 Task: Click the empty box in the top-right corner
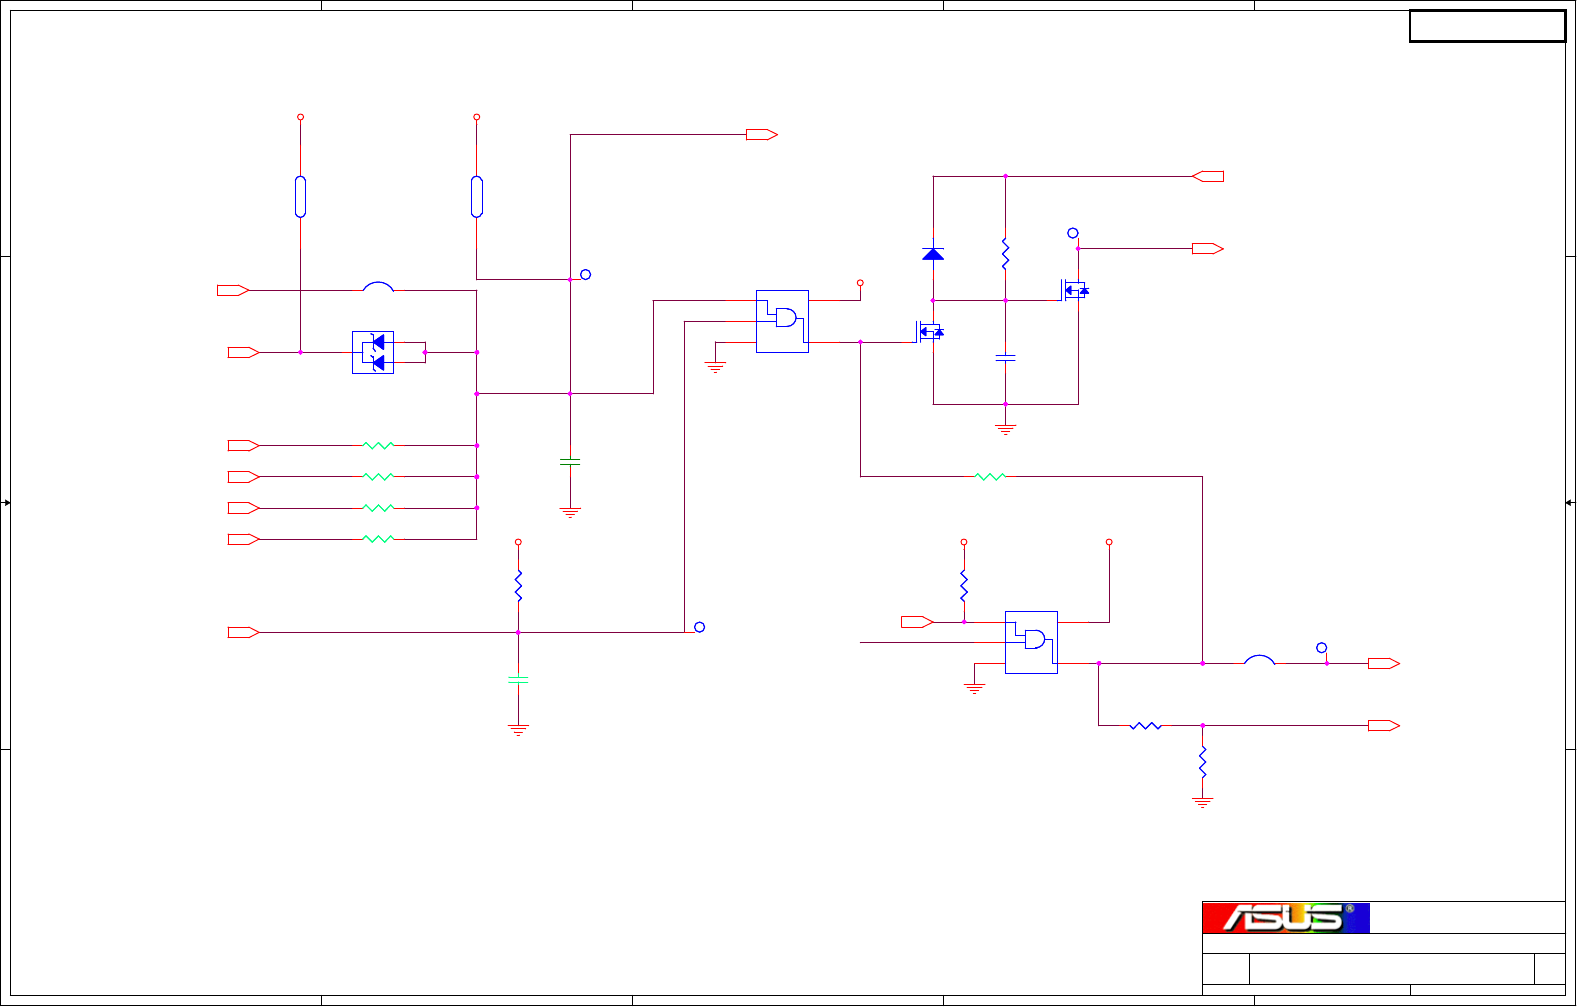pyautogui.click(x=1488, y=27)
